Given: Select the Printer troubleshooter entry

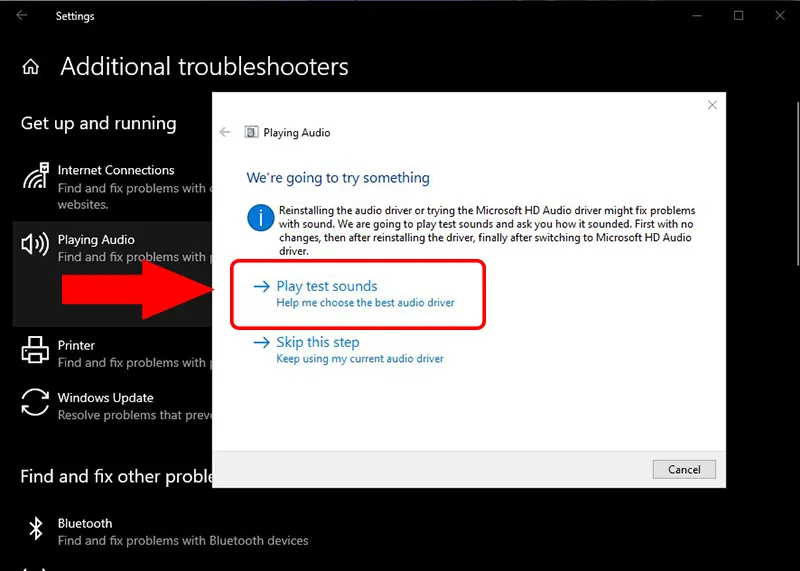Looking at the screenshot, I should point(76,345).
